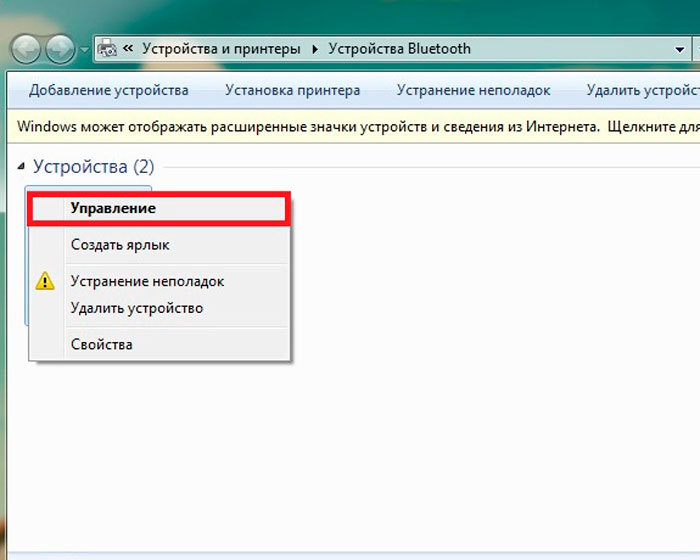Collapse the Устройства (2) group triangle
This screenshot has width=700, height=560.
pos(22,167)
